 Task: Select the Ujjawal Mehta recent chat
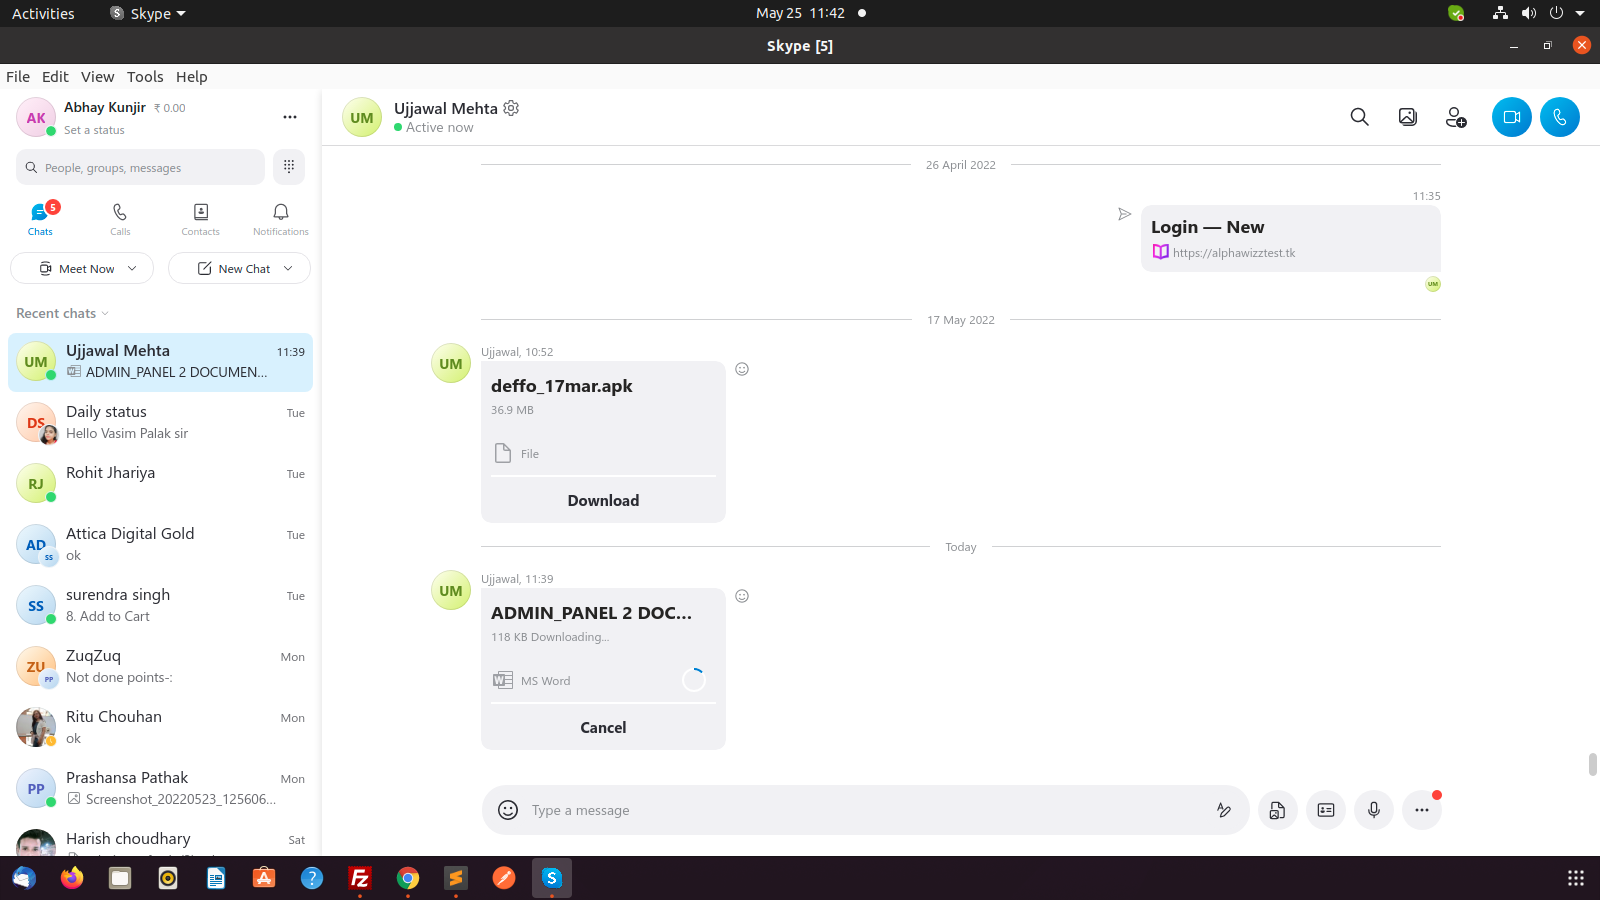click(160, 361)
